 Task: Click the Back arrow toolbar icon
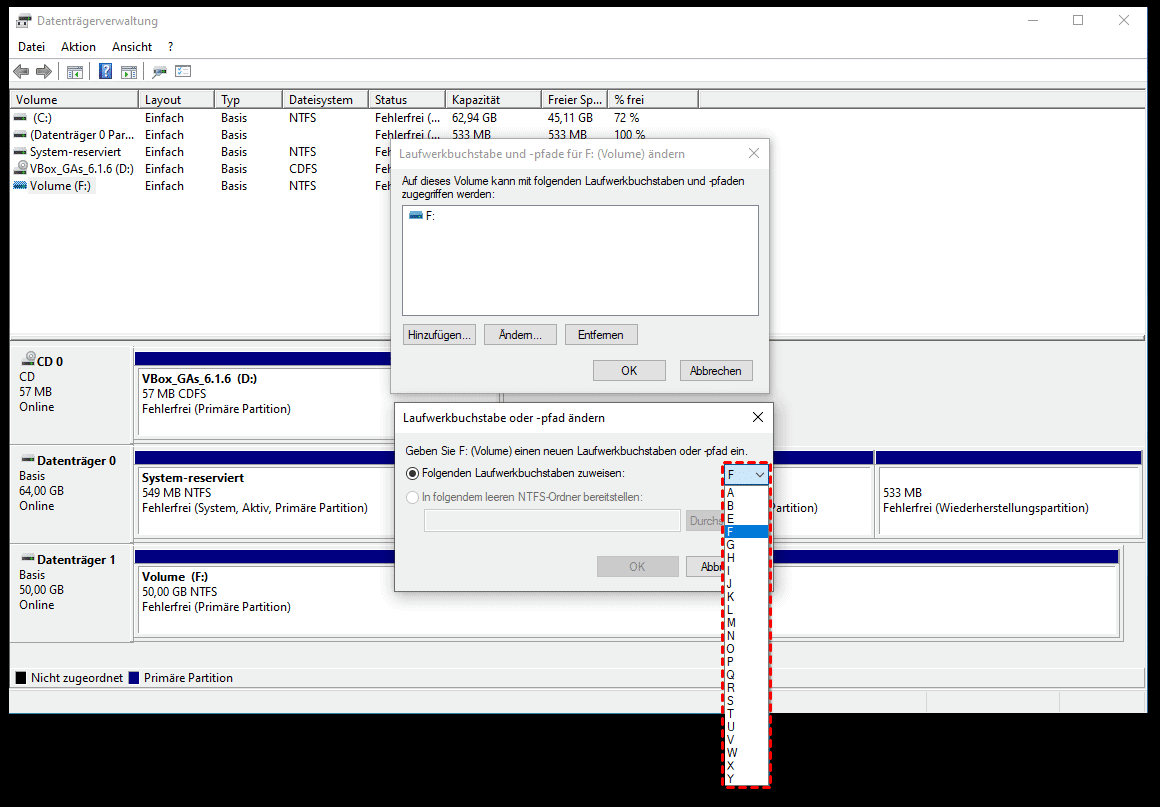pos(21,72)
